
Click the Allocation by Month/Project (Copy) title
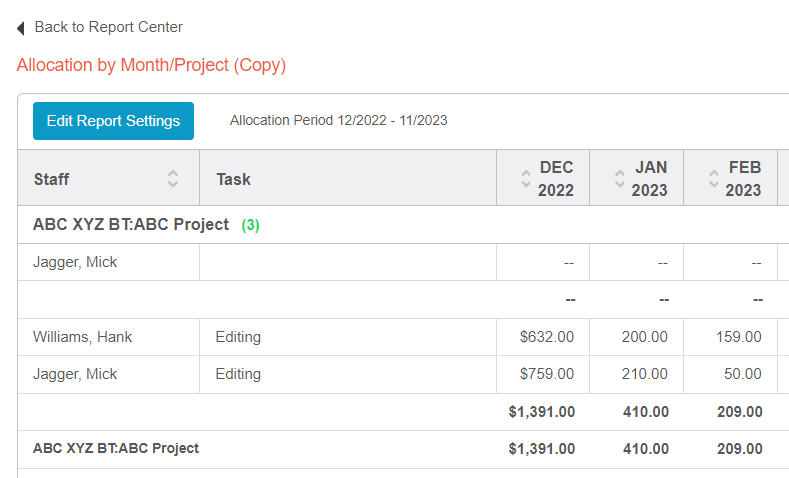151,65
